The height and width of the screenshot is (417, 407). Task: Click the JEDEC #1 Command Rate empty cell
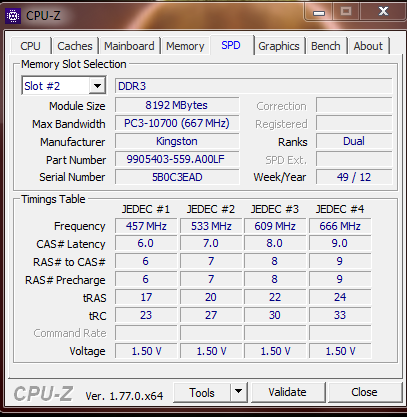(x=146, y=333)
